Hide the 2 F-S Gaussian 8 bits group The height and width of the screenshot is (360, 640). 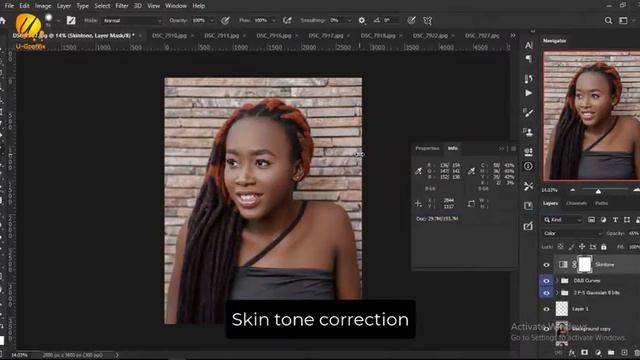click(546, 293)
